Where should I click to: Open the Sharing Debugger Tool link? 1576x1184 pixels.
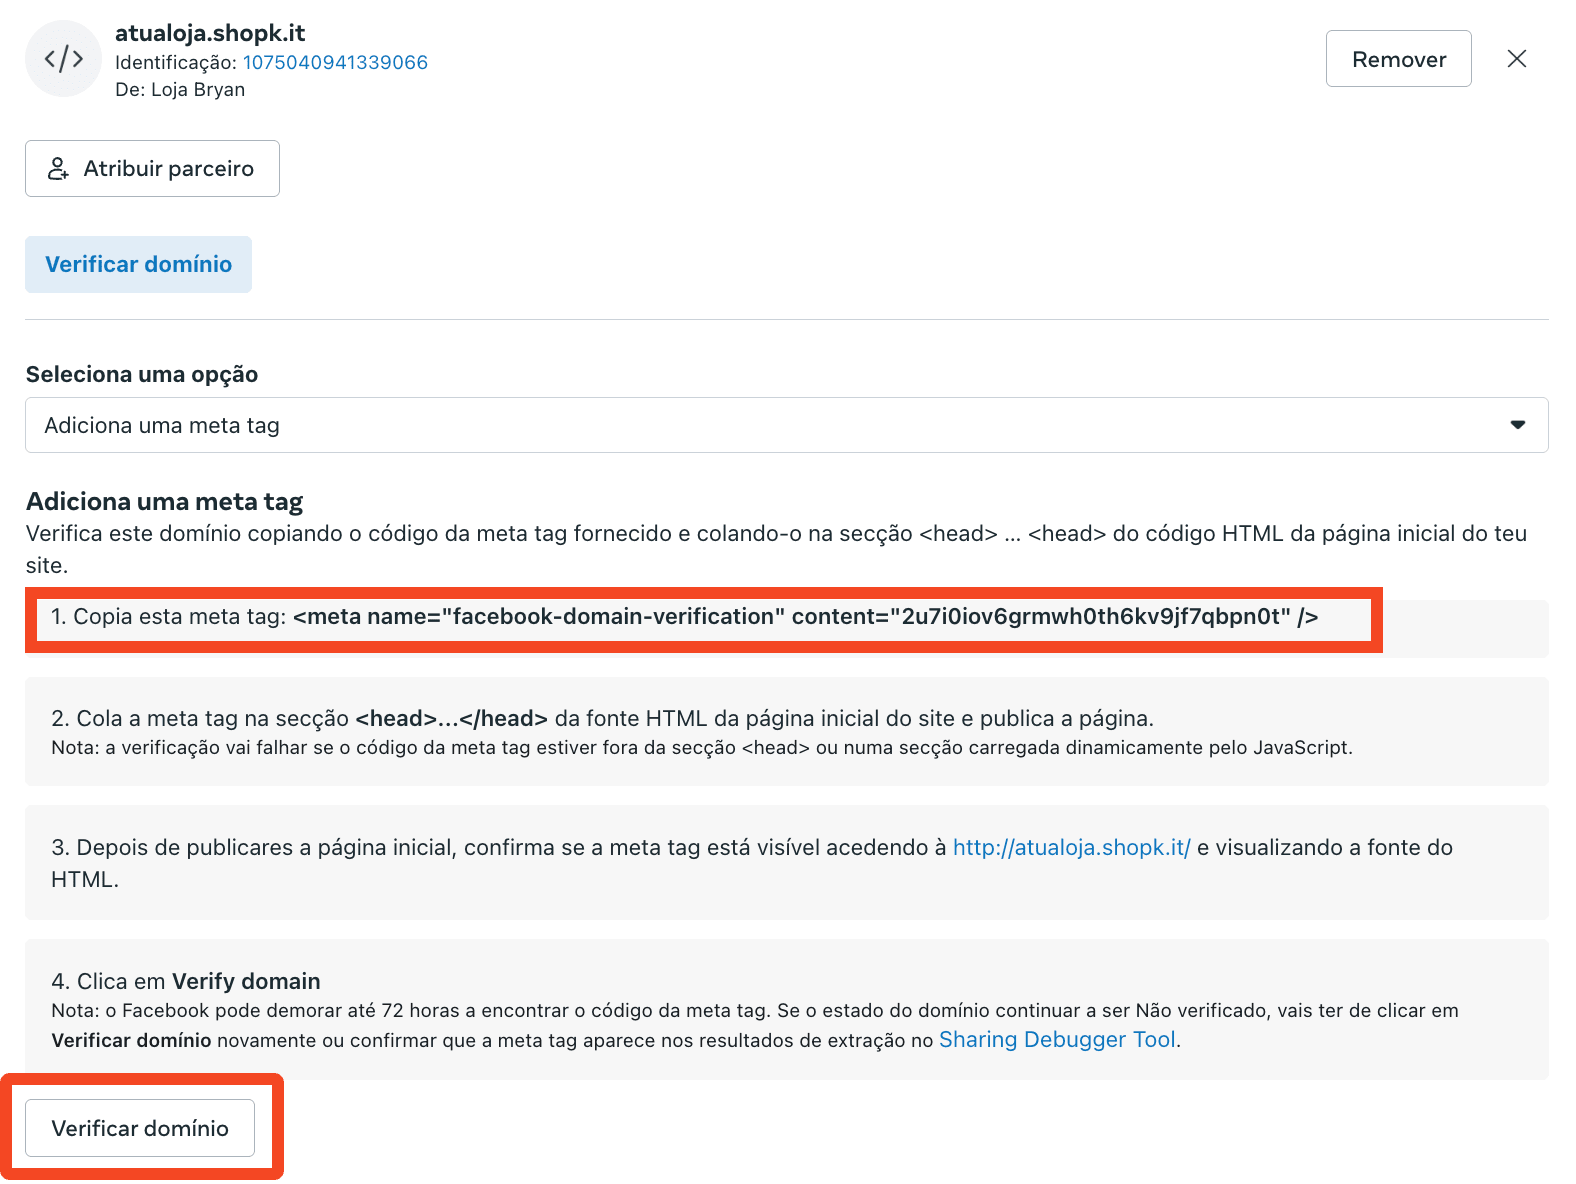(x=1057, y=1040)
